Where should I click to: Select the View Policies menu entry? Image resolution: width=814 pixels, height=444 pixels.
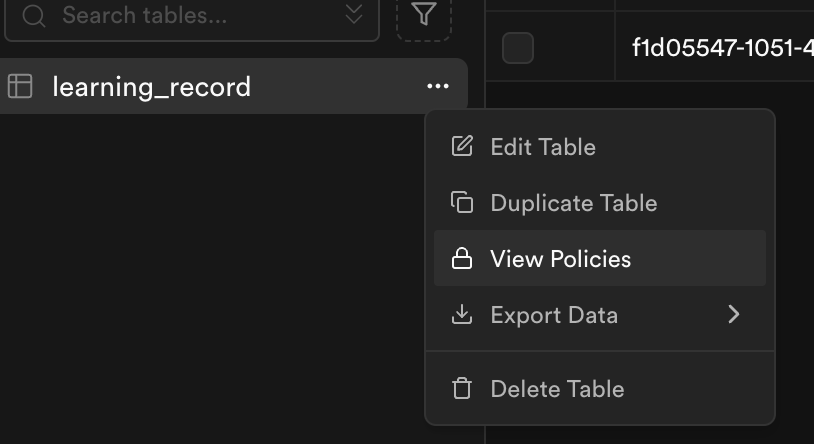(x=561, y=259)
